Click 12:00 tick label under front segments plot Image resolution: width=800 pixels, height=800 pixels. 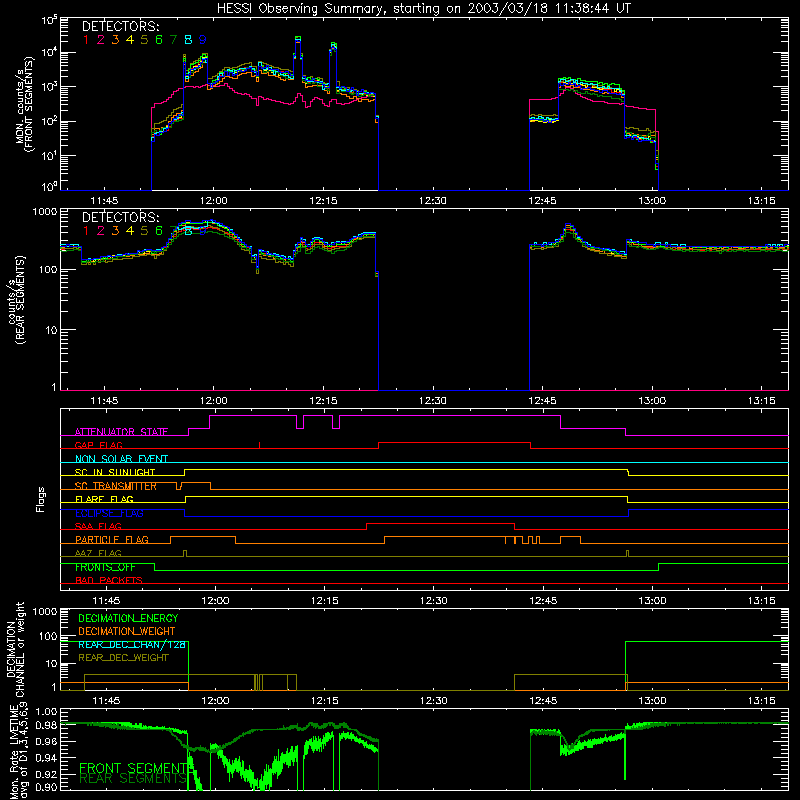(x=213, y=201)
